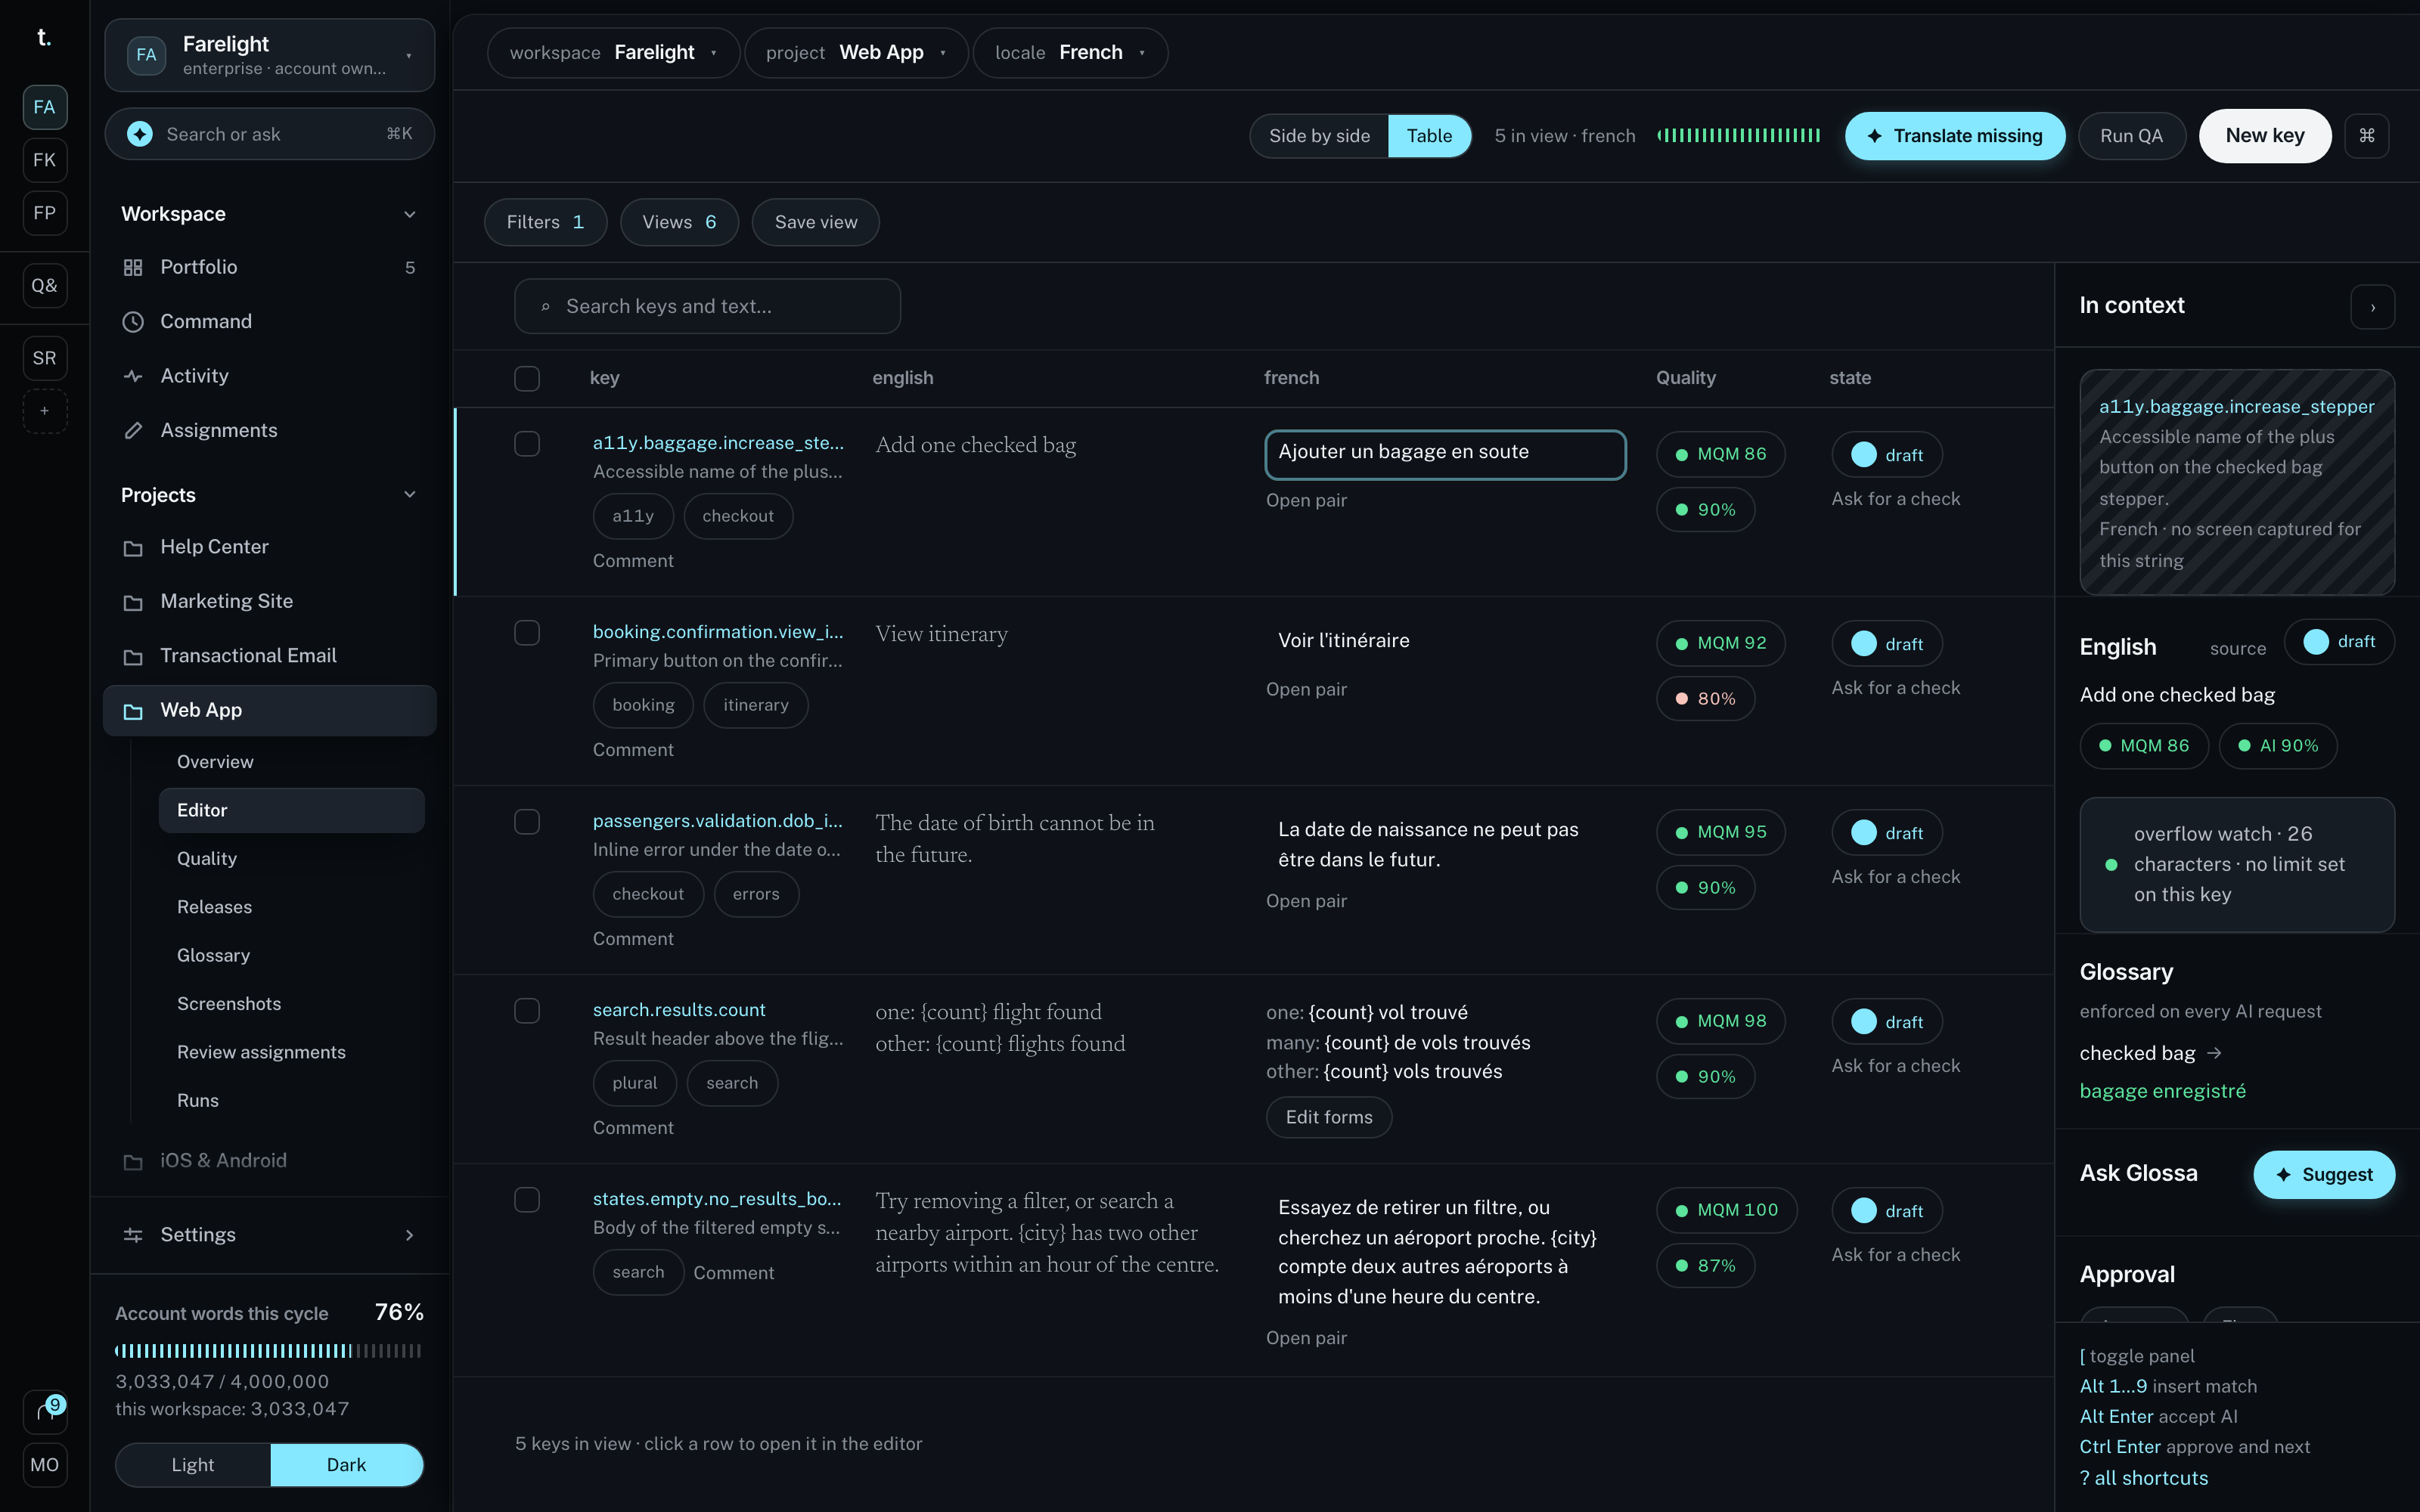Check the booking.confirmation.view row checkbox
Image resolution: width=2420 pixels, height=1512 pixels.
tap(527, 633)
